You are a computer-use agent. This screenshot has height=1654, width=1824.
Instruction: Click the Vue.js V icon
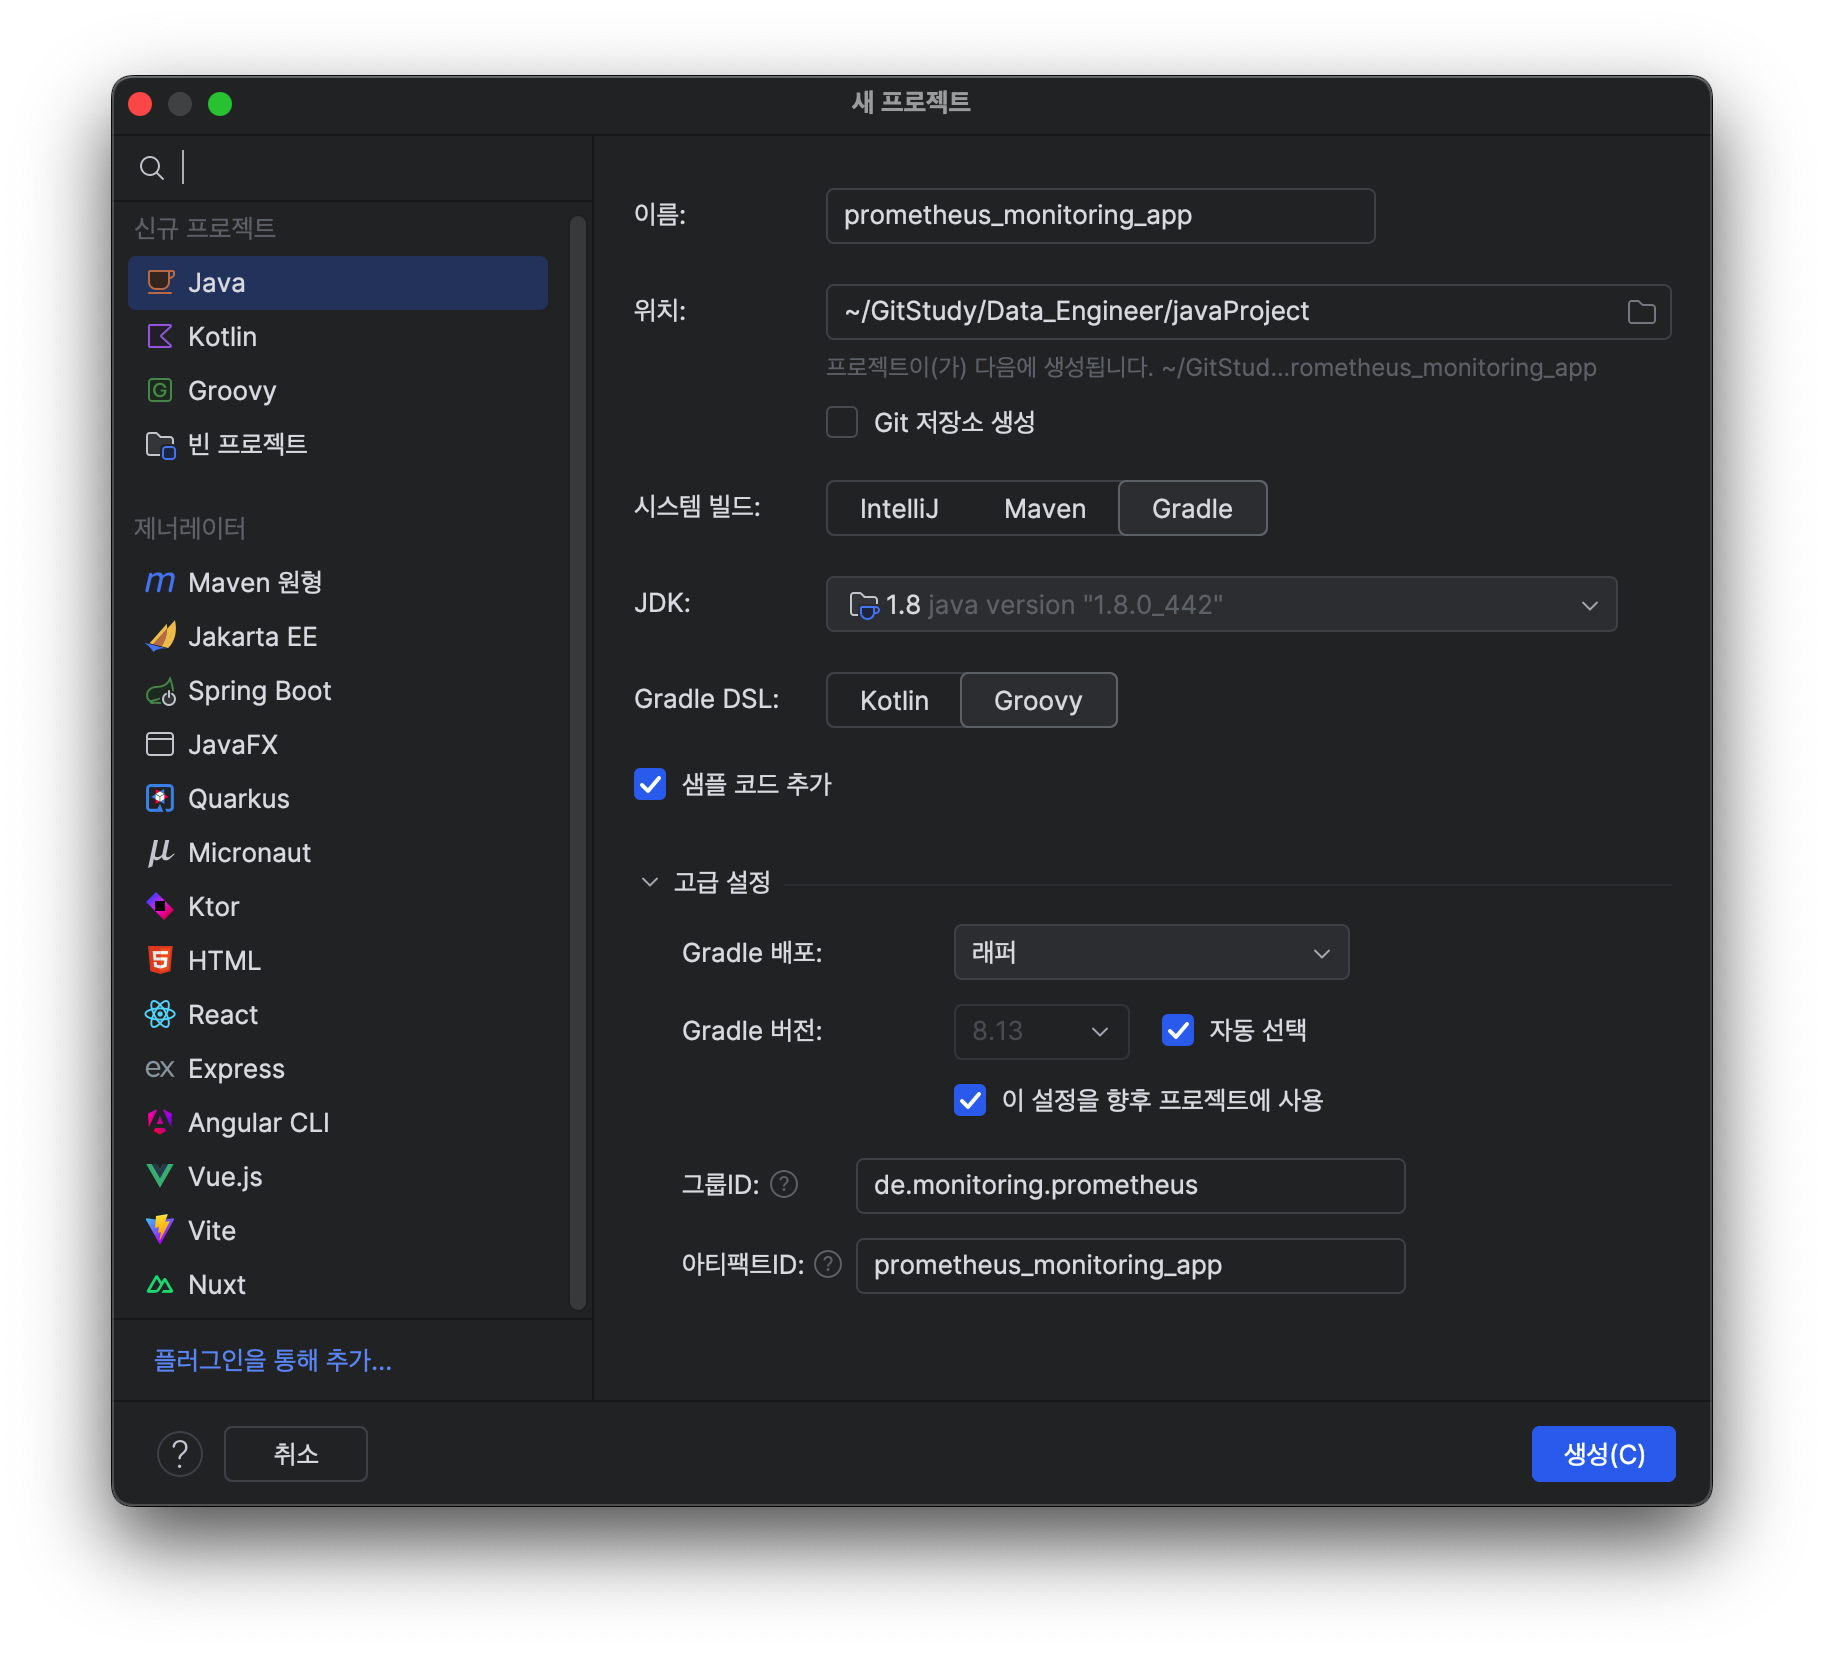pos(160,1176)
